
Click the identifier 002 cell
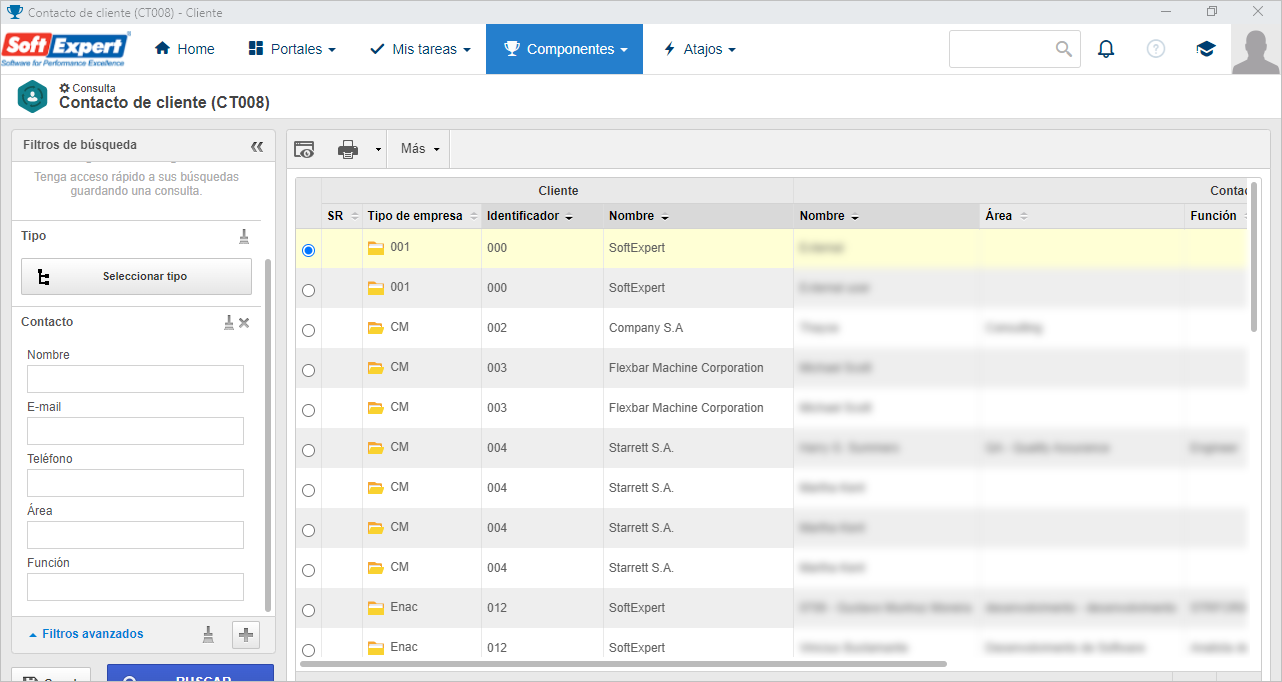pyautogui.click(x=542, y=328)
